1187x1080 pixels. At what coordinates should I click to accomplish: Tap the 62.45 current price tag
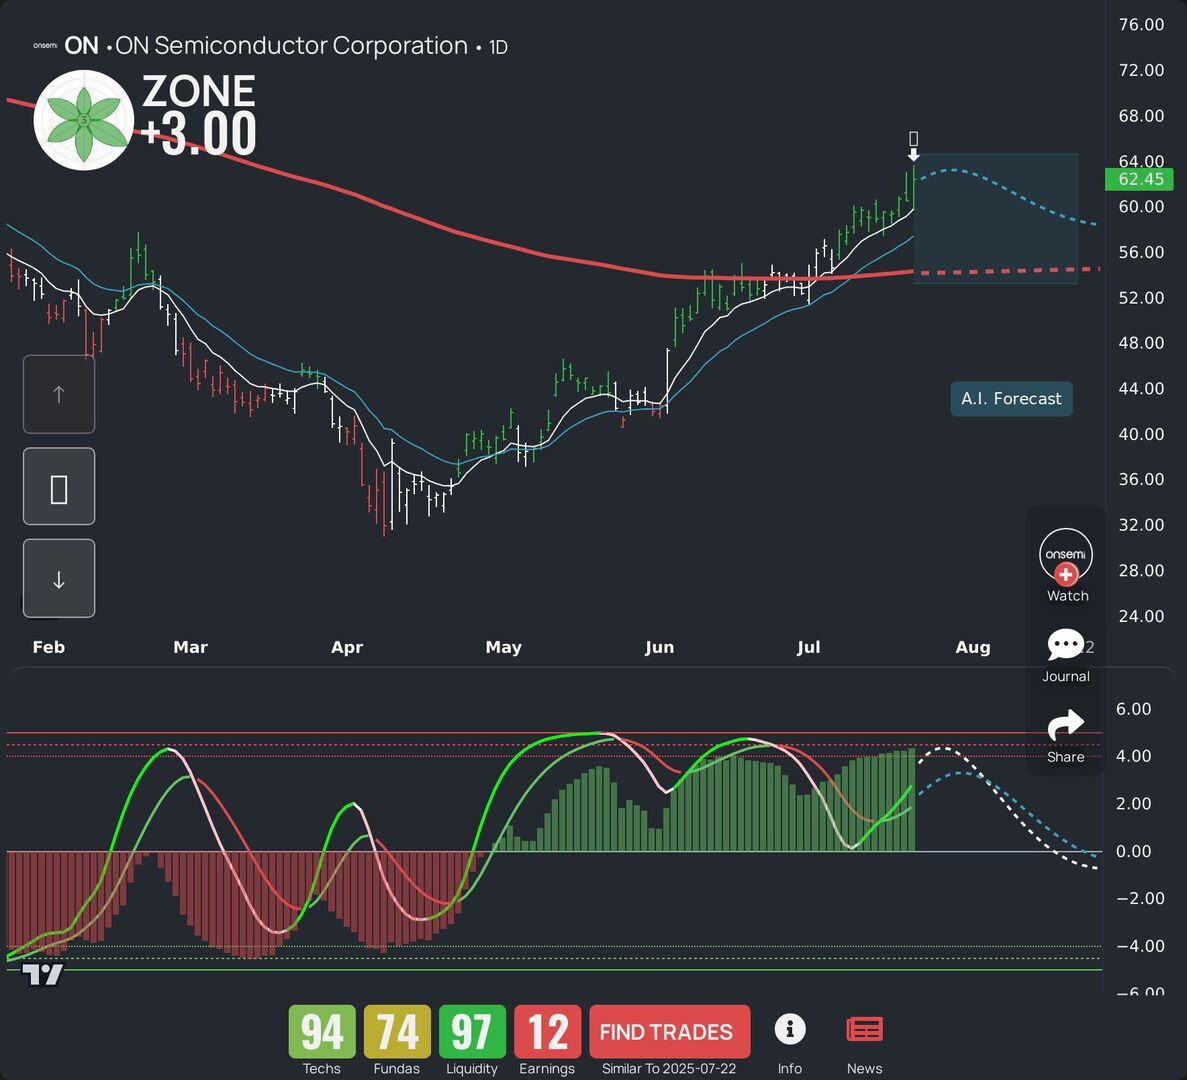(x=1139, y=179)
